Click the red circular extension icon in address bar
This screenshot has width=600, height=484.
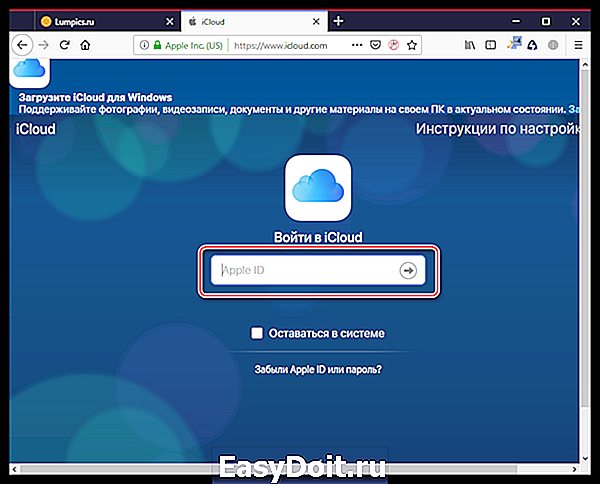pos(394,45)
